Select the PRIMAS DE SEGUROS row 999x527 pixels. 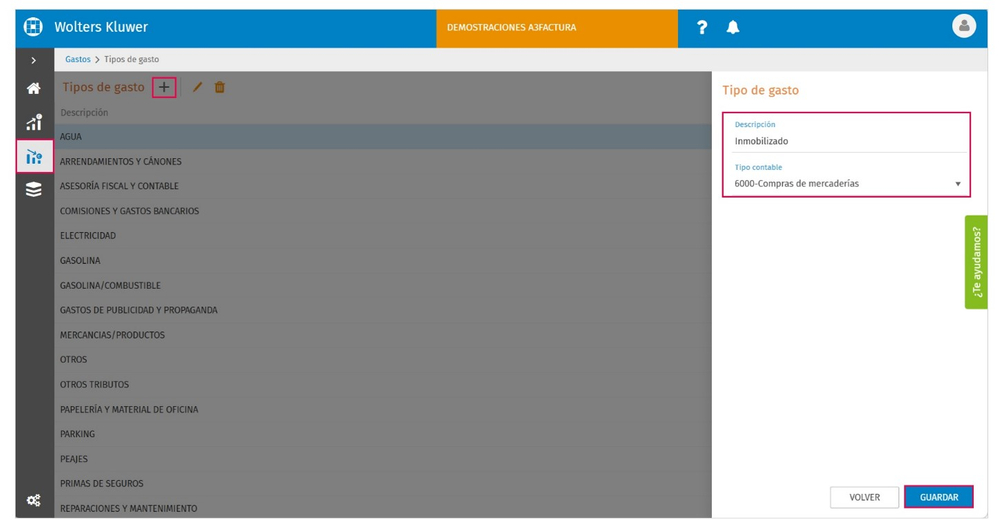pos(382,484)
